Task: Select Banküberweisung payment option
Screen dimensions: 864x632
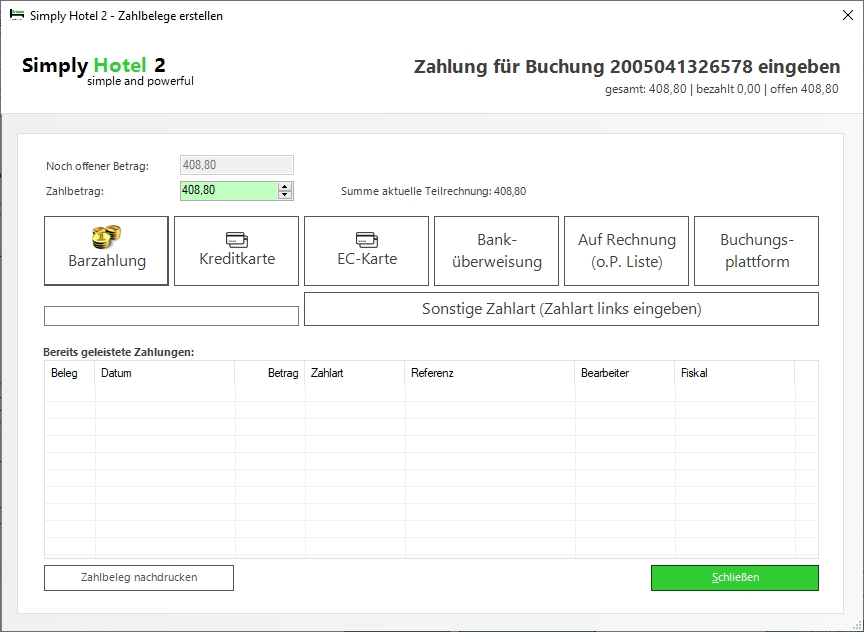Action: [496, 251]
